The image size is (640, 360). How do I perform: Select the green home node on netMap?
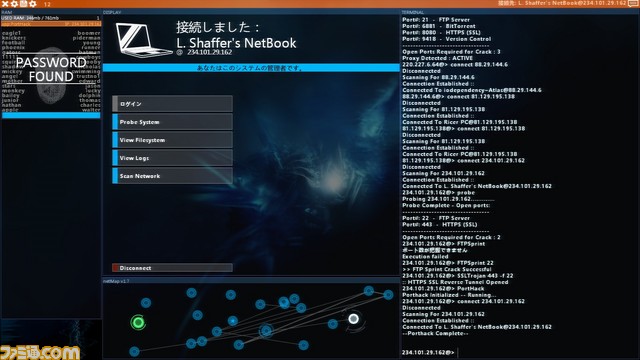point(138,322)
